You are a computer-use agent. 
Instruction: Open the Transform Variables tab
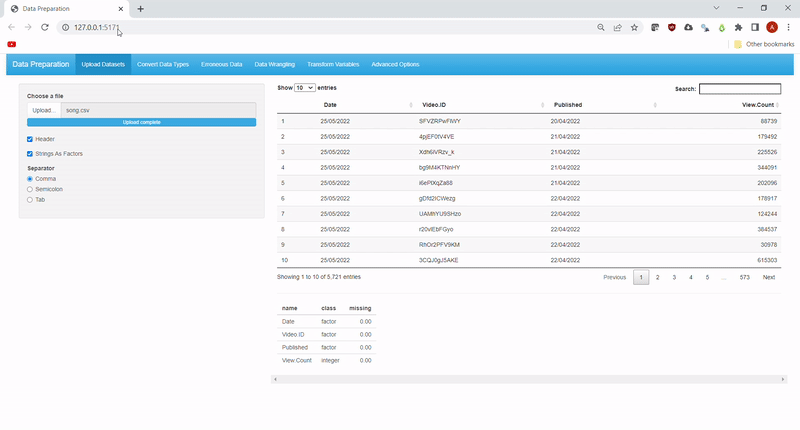click(333, 64)
